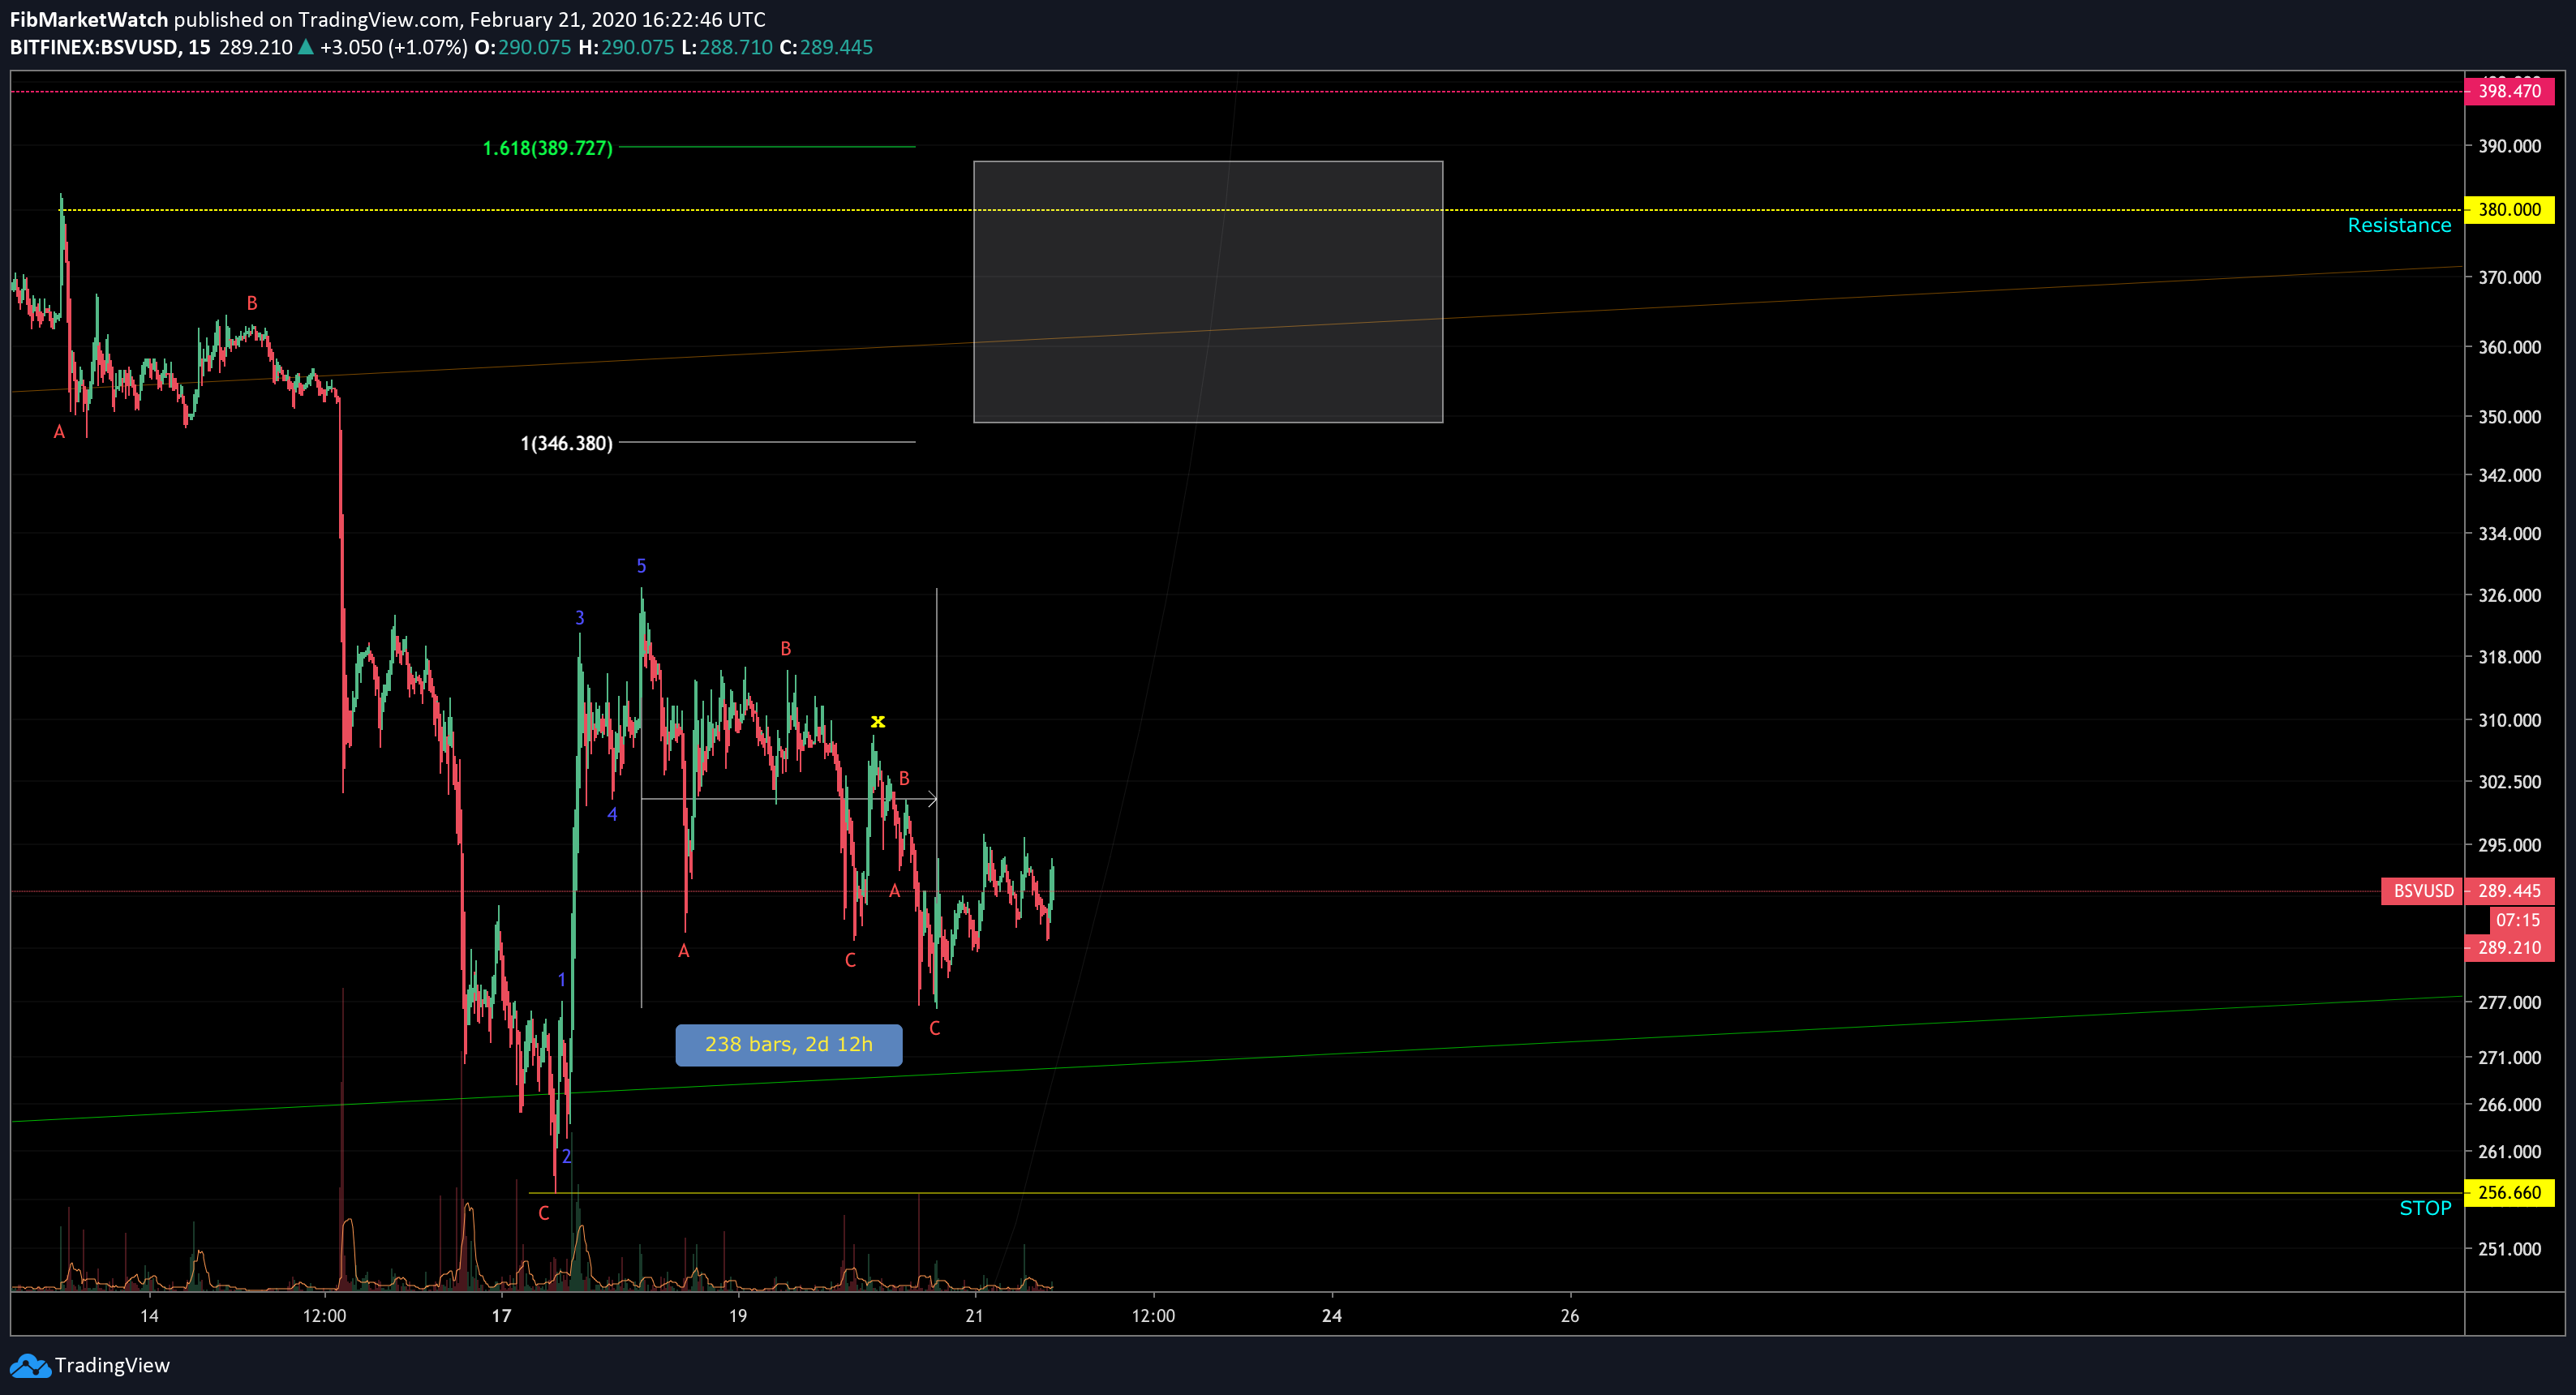Click the FibMarketWatch author name

(x=89, y=19)
